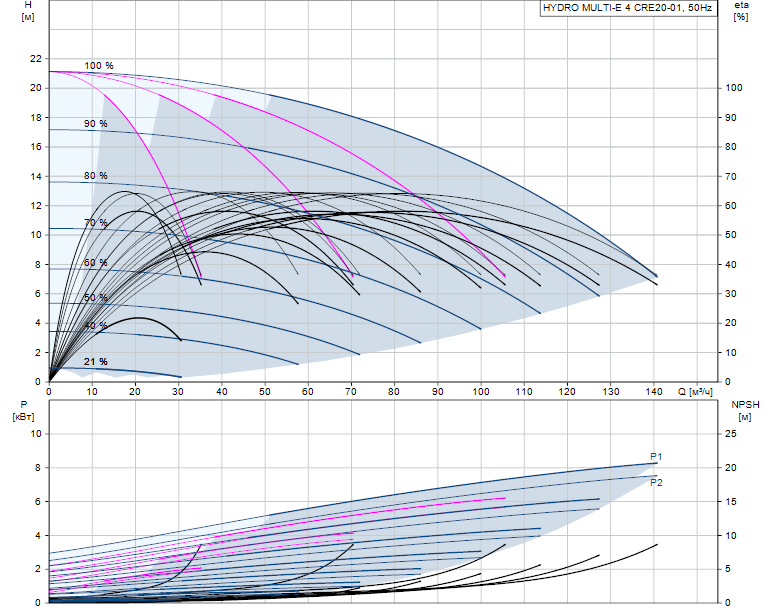This screenshot has height=611, width=774.
Task: Click the 15 tick on the NPSH axis
Action: [x=731, y=501]
